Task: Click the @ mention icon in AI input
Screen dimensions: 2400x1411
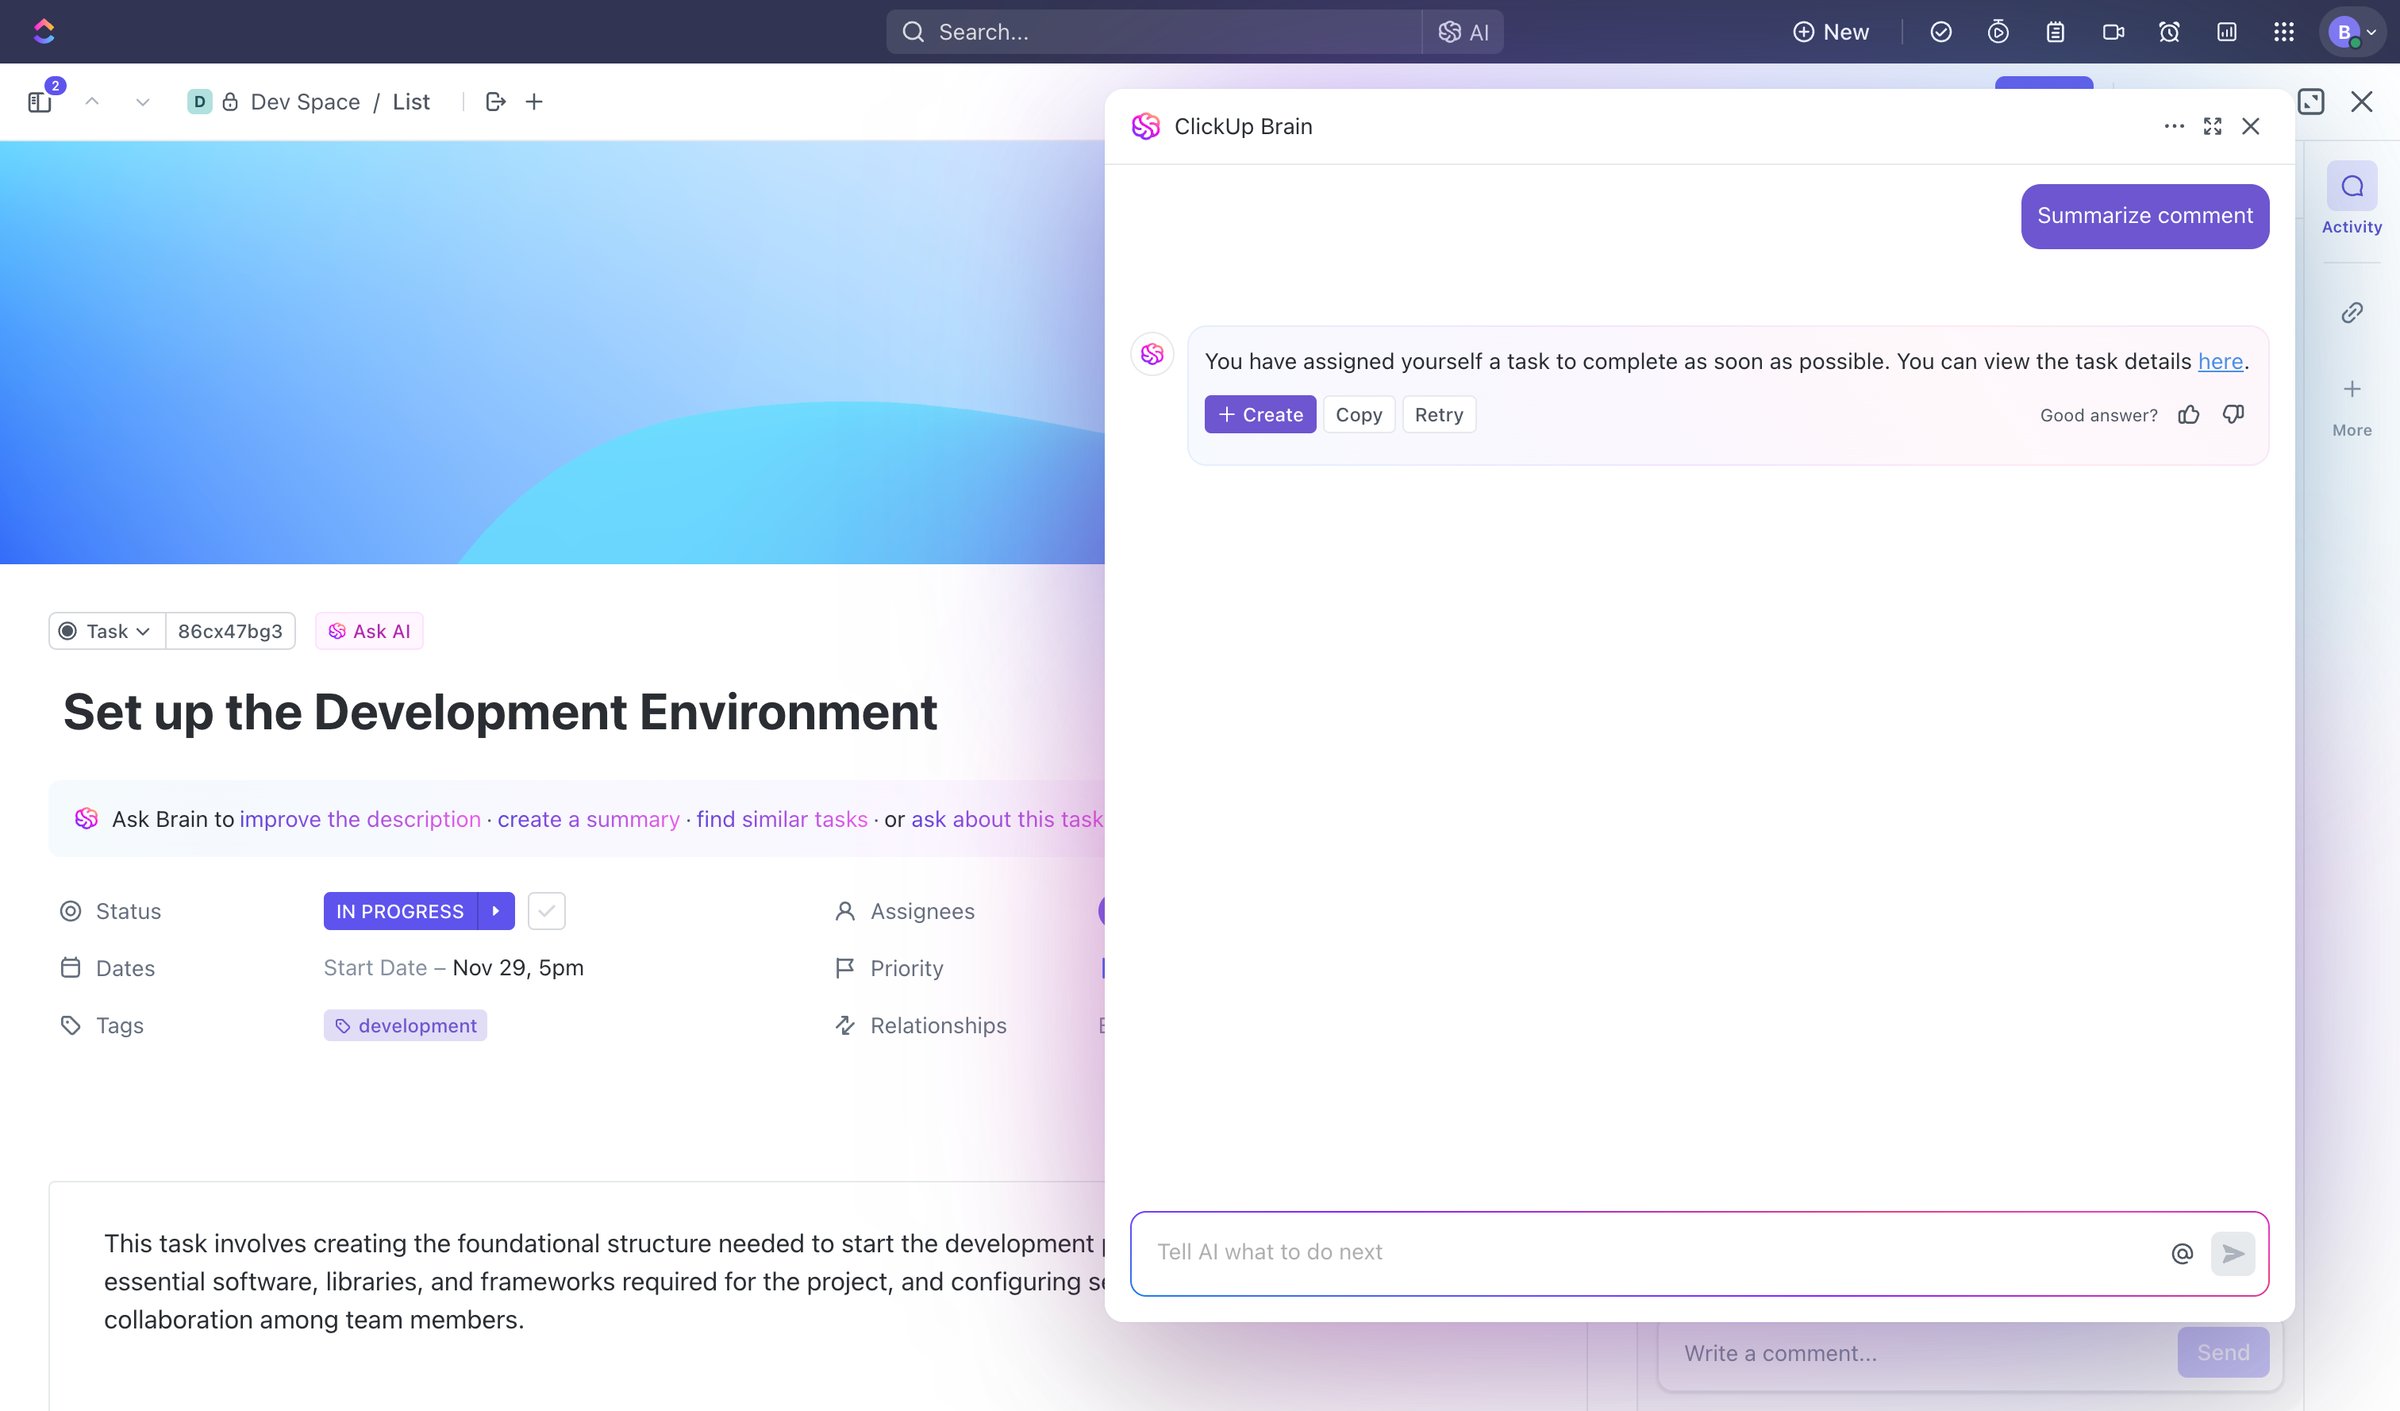Action: tap(2182, 1253)
